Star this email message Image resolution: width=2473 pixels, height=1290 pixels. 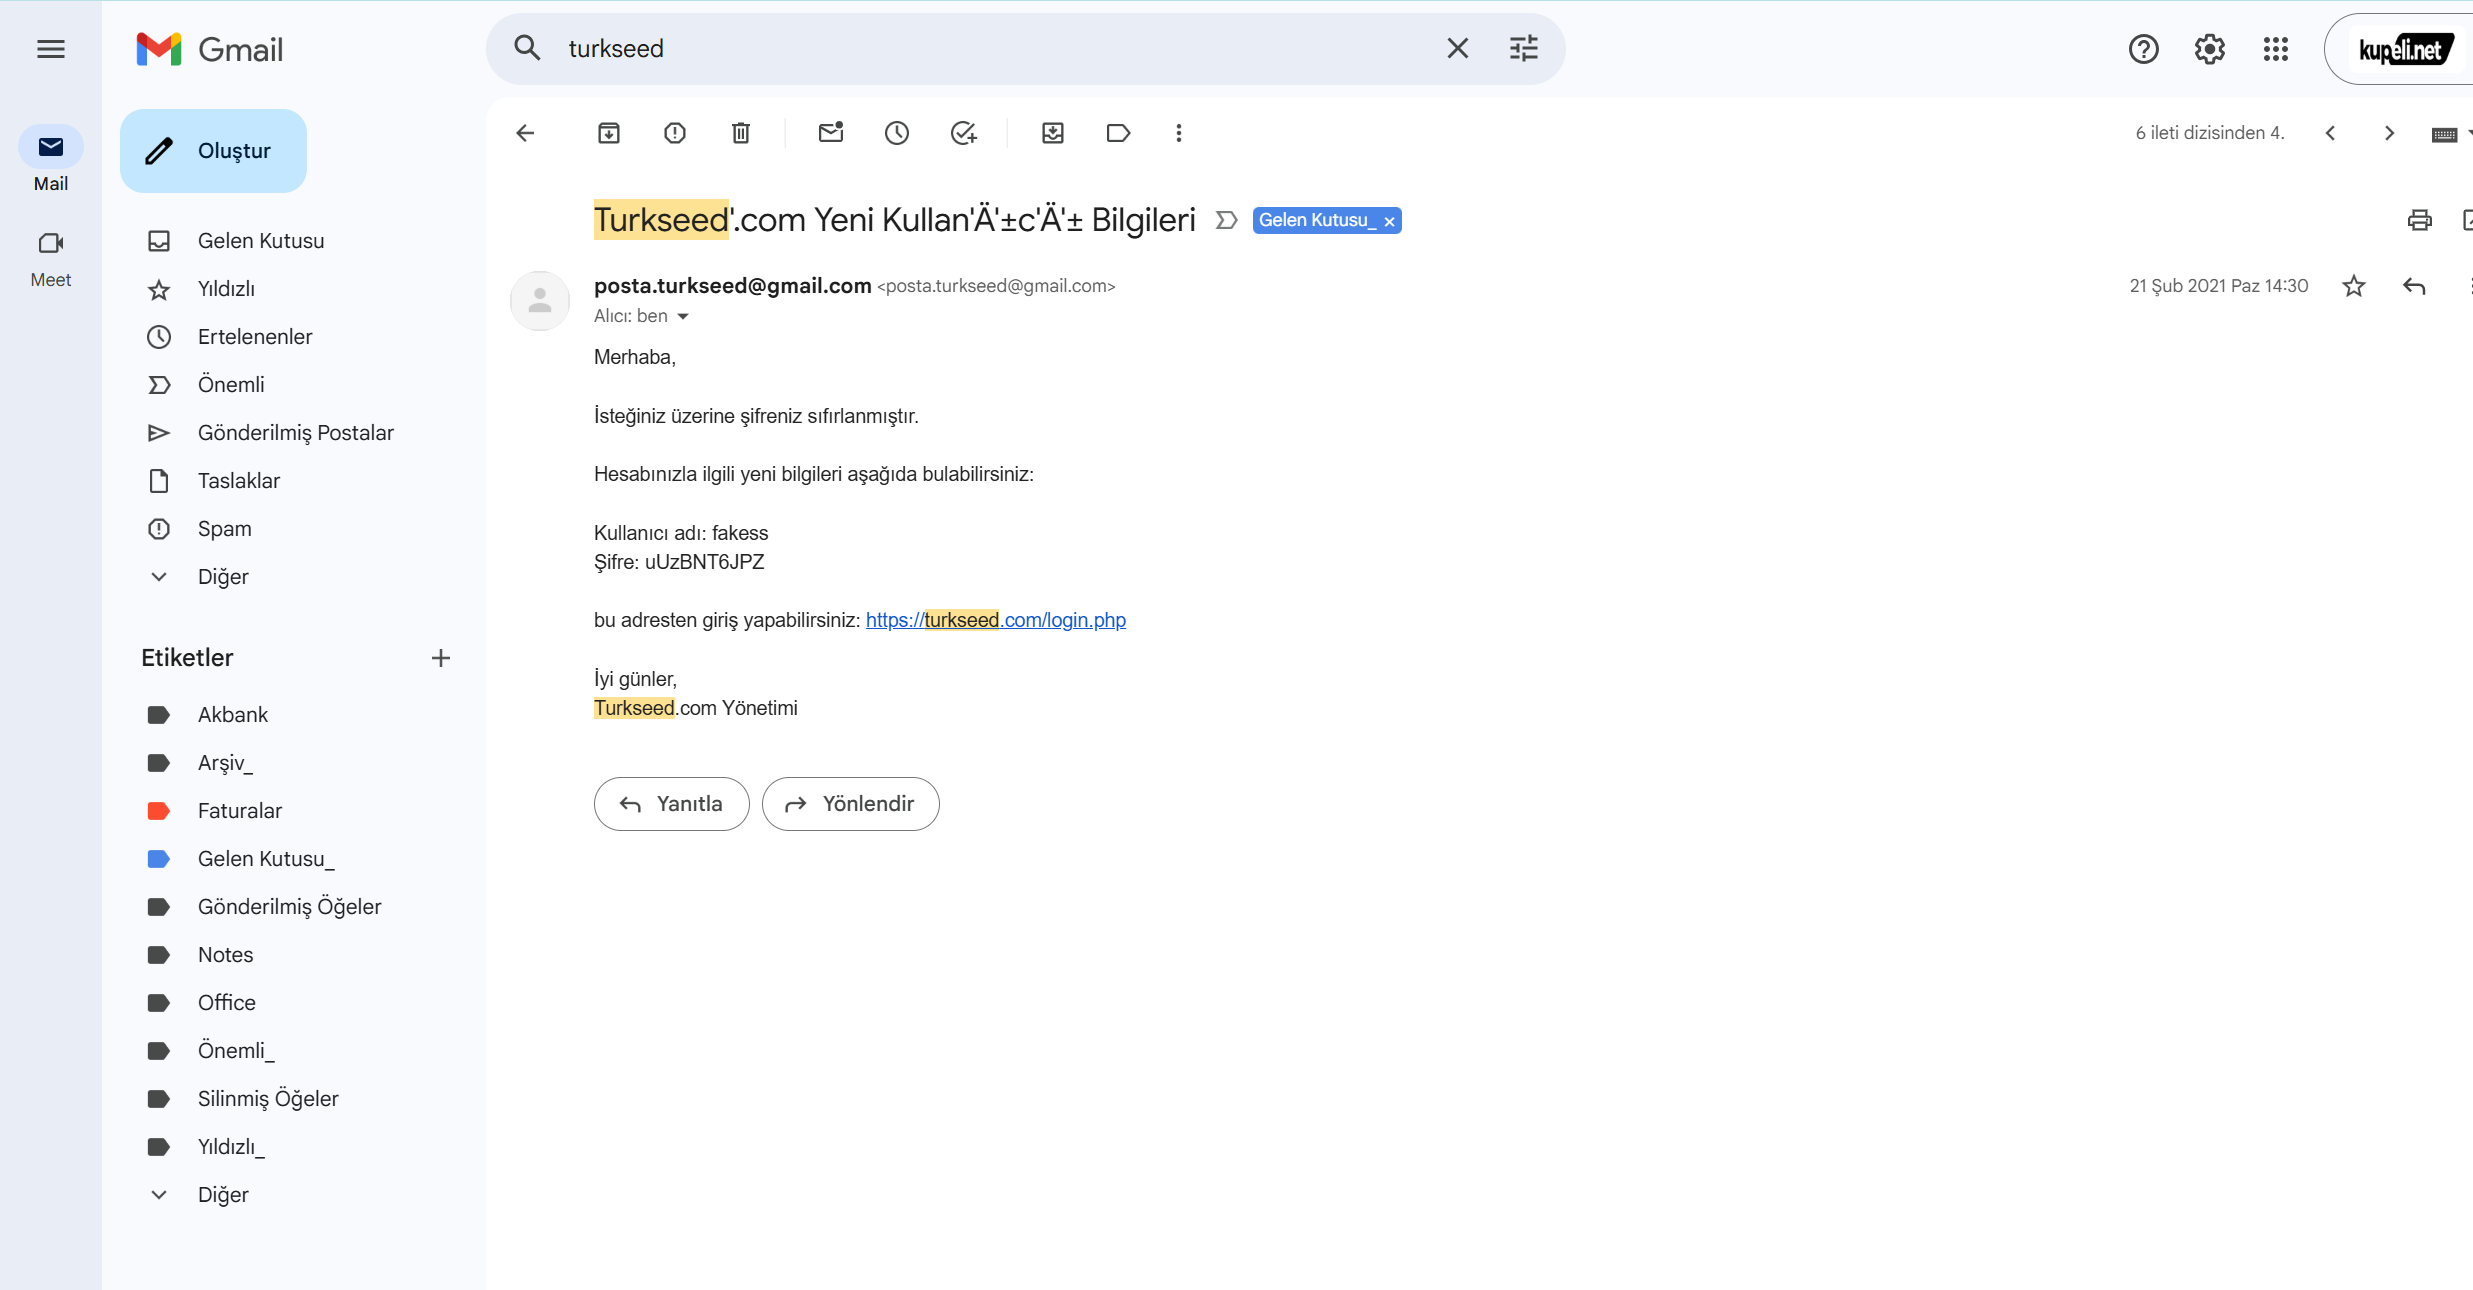[x=2354, y=286]
